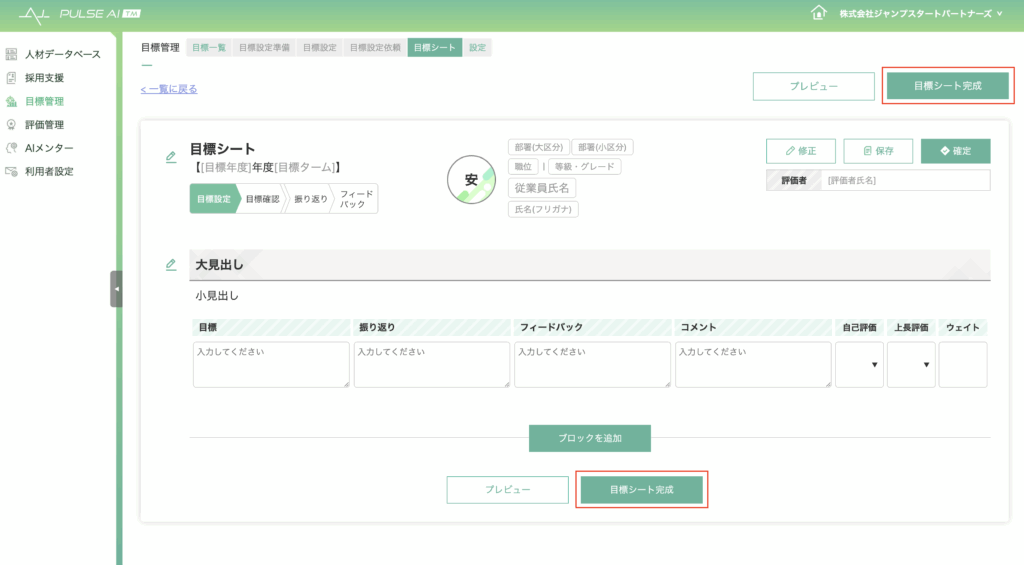
Task: Click the 目標 text area
Action: [271, 365]
